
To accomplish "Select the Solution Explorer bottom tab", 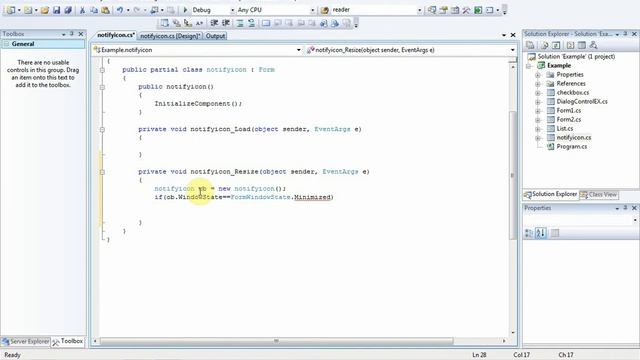I will (x=551, y=194).
